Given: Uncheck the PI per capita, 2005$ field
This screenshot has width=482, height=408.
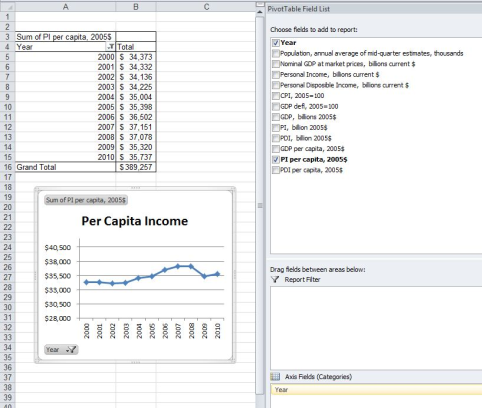Looking at the screenshot, I should [x=276, y=160].
